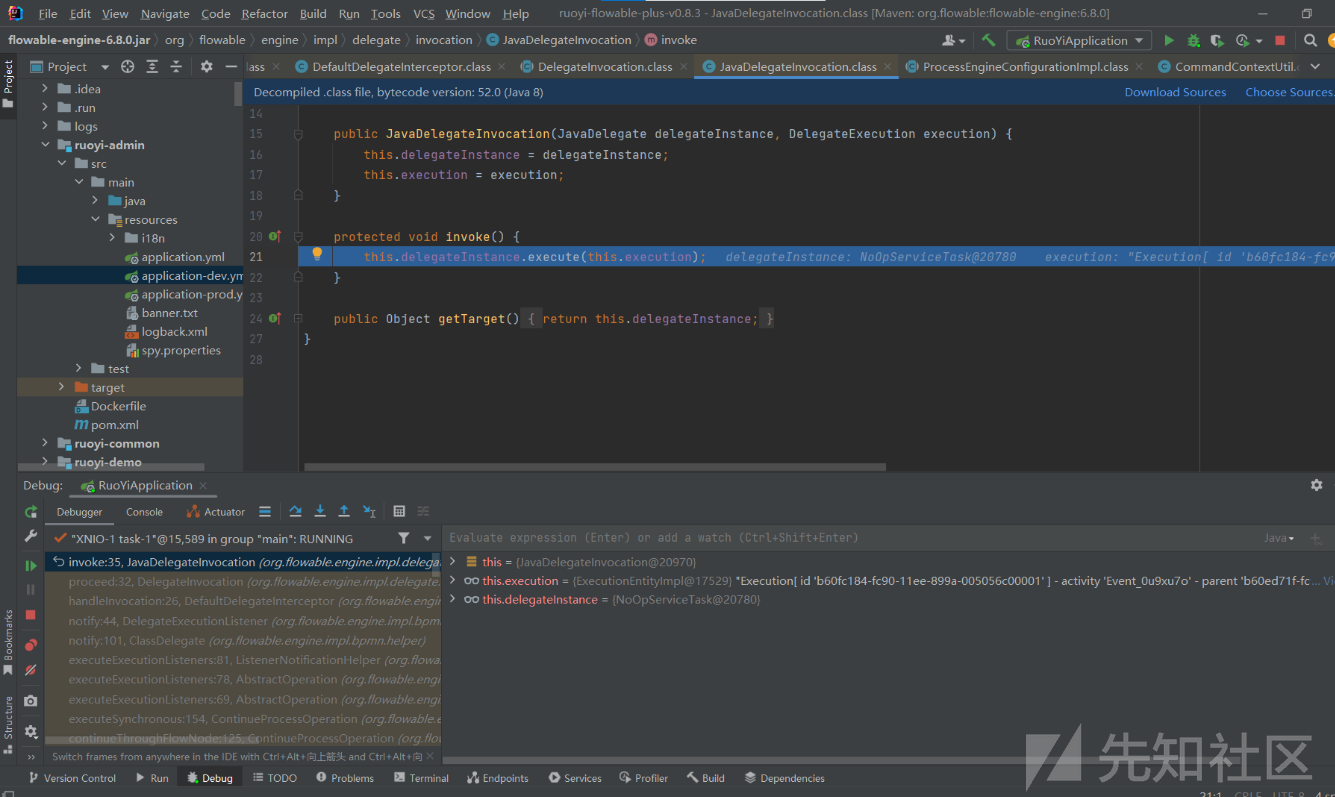Start debugging with the bug icon

(x=1193, y=40)
